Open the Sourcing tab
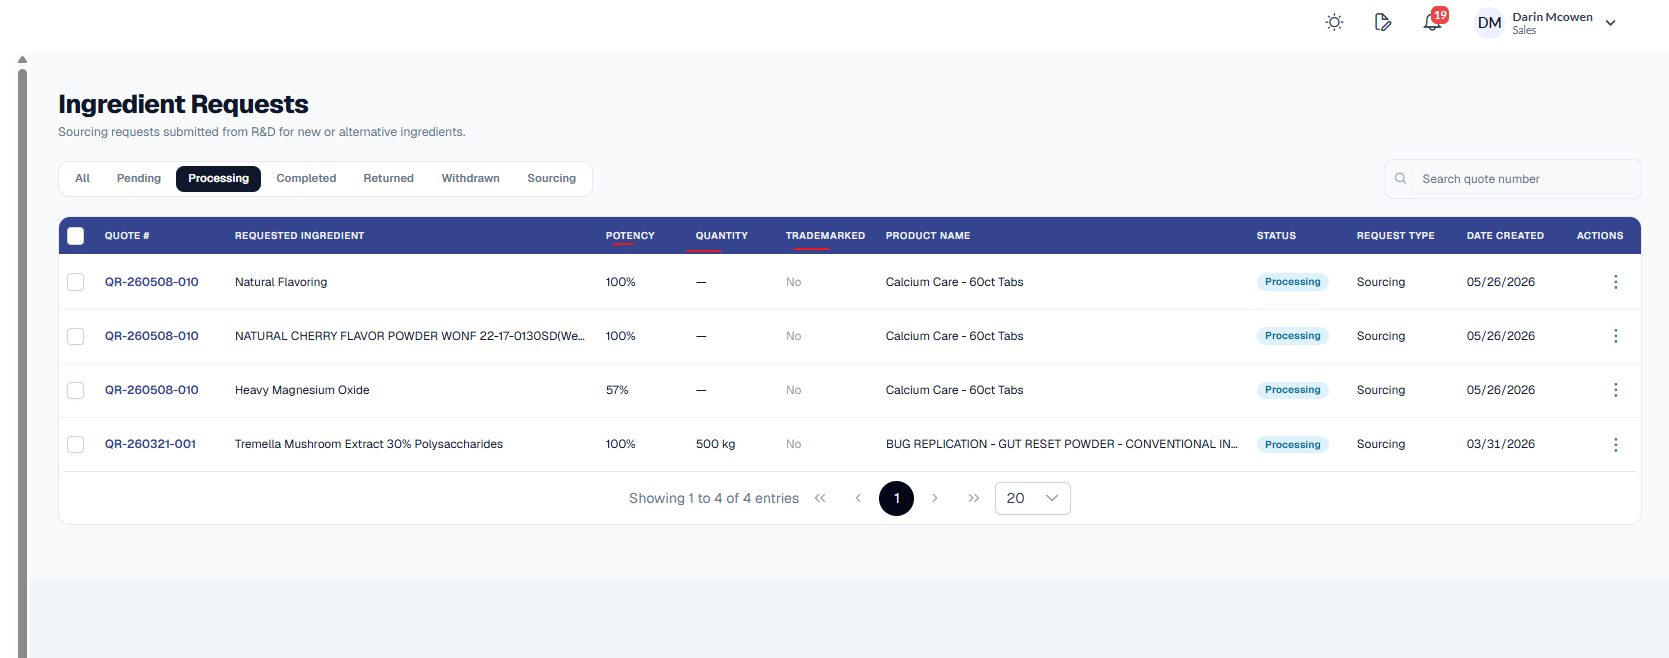 pos(552,179)
